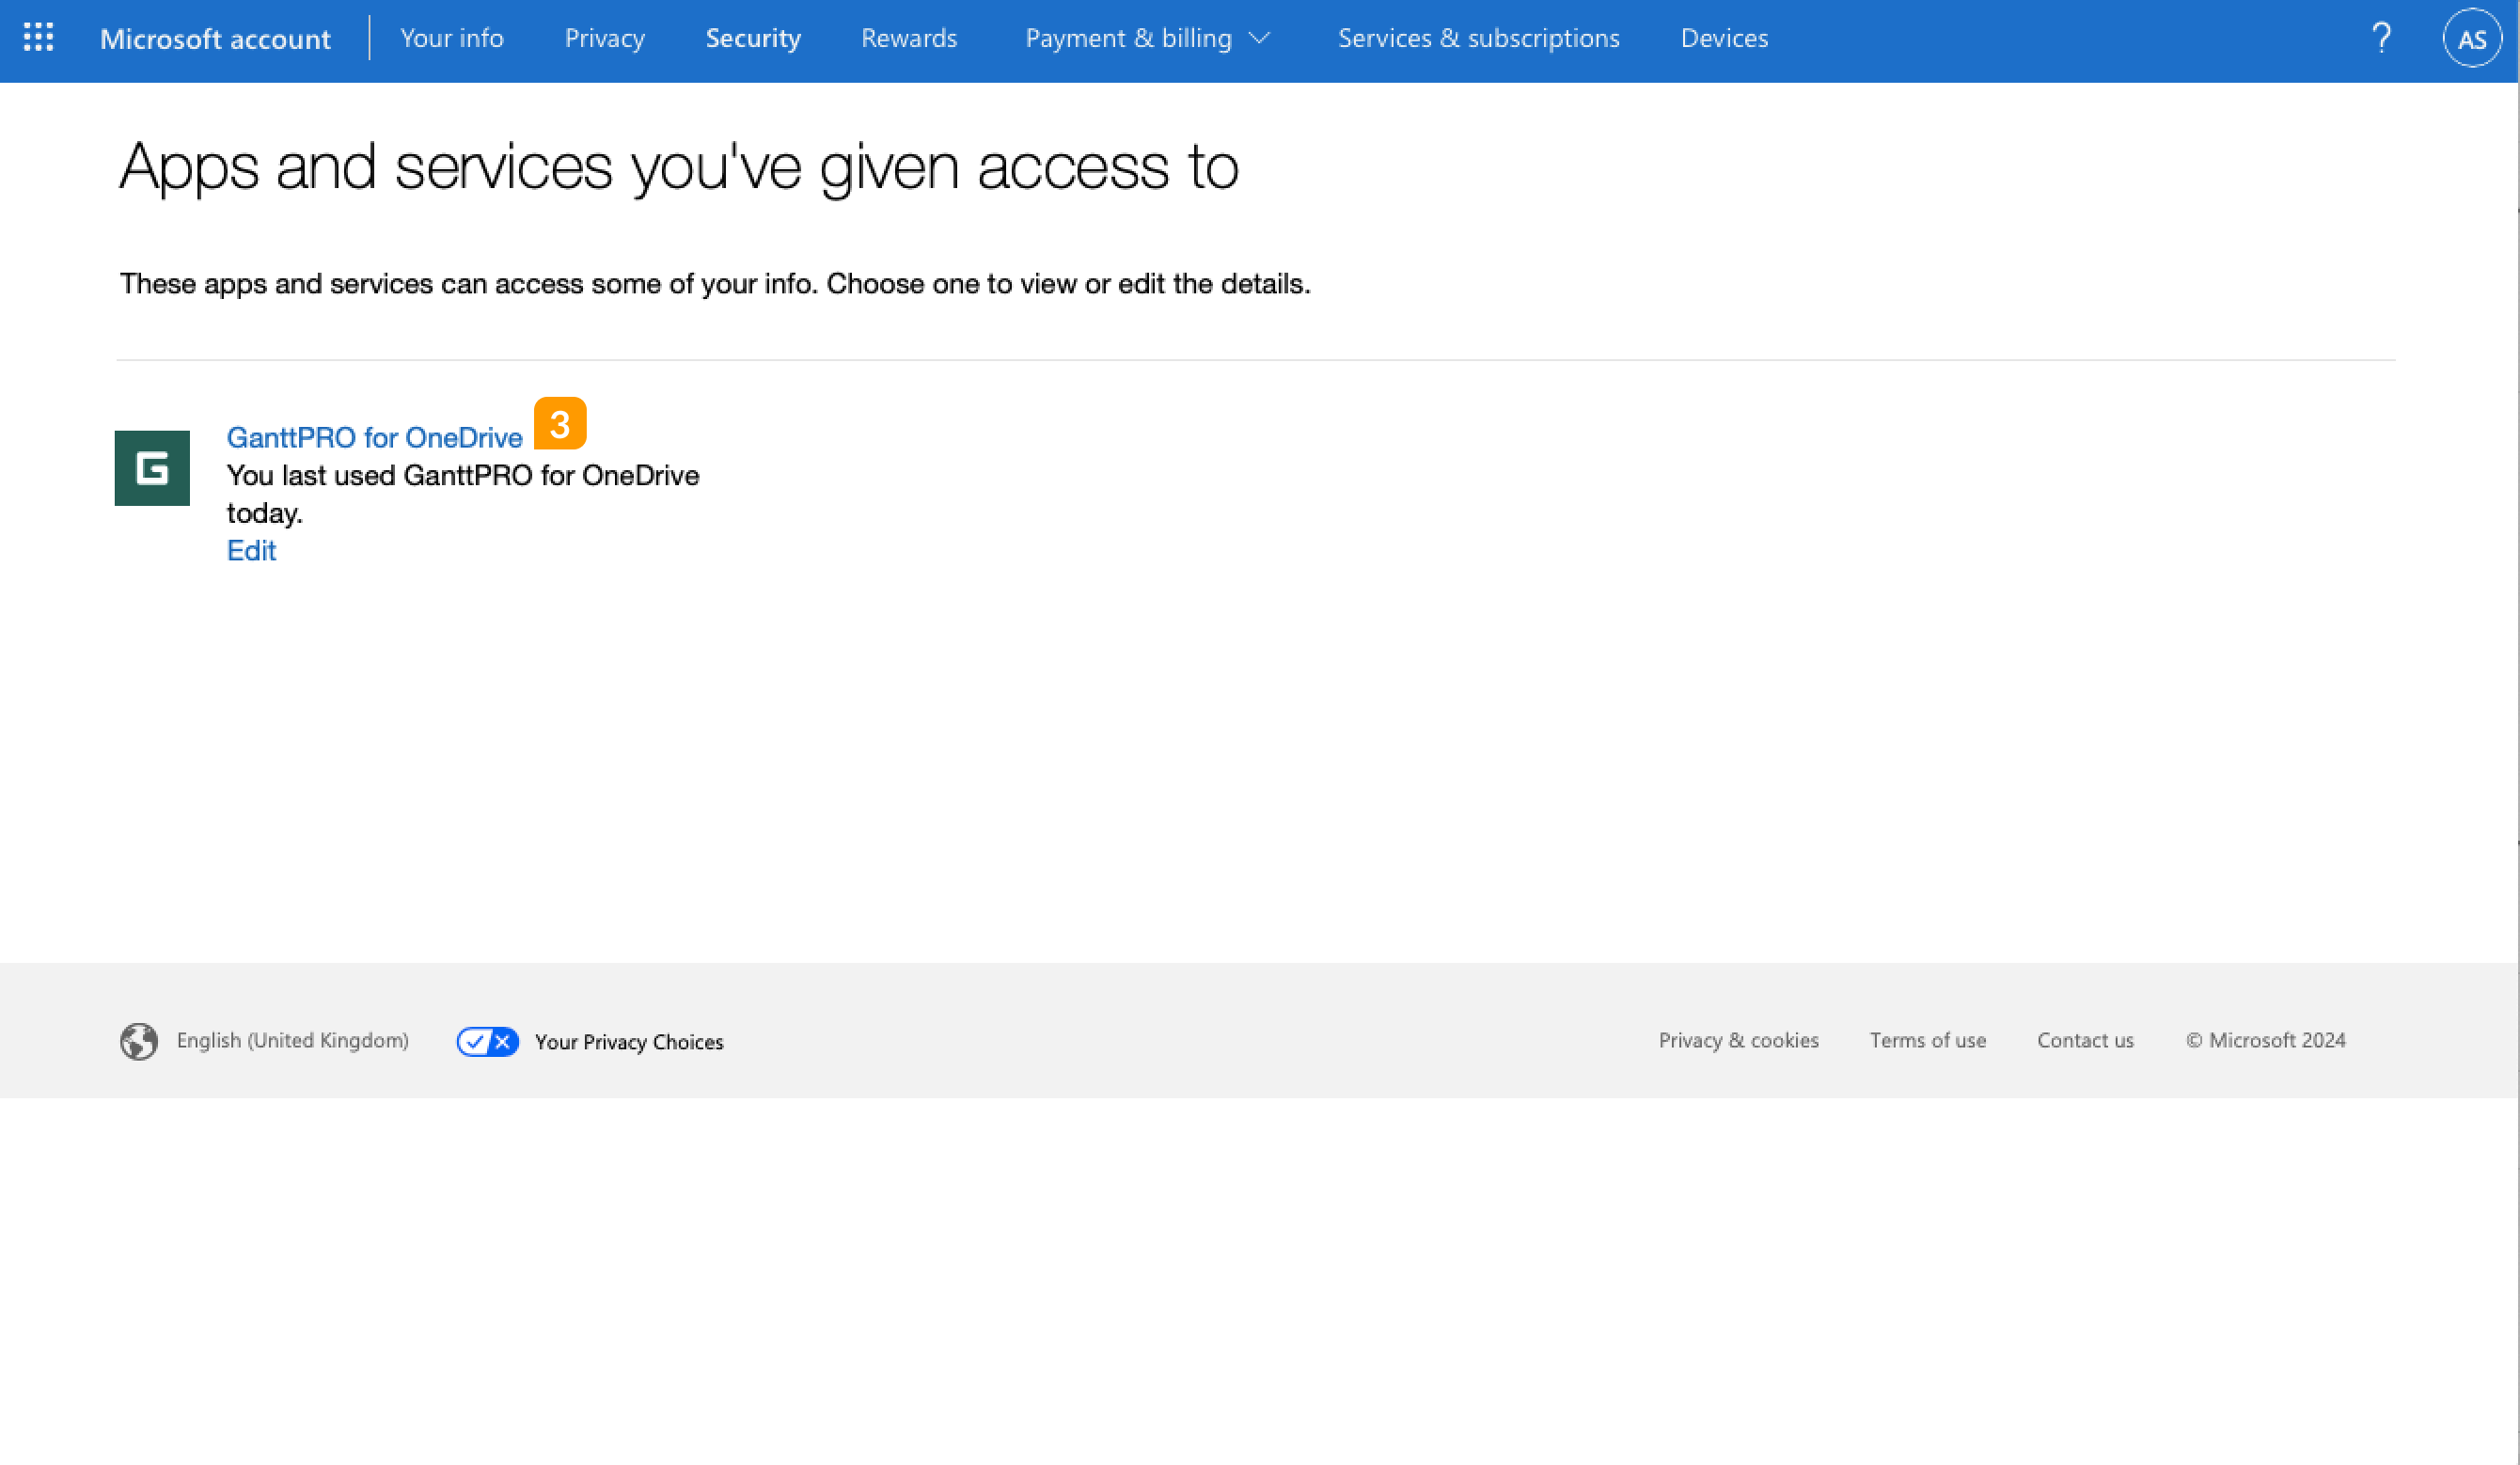Screen dimensions: 2520x1465
Task: Open the app launcher waffle icon
Action: point(38,38)
